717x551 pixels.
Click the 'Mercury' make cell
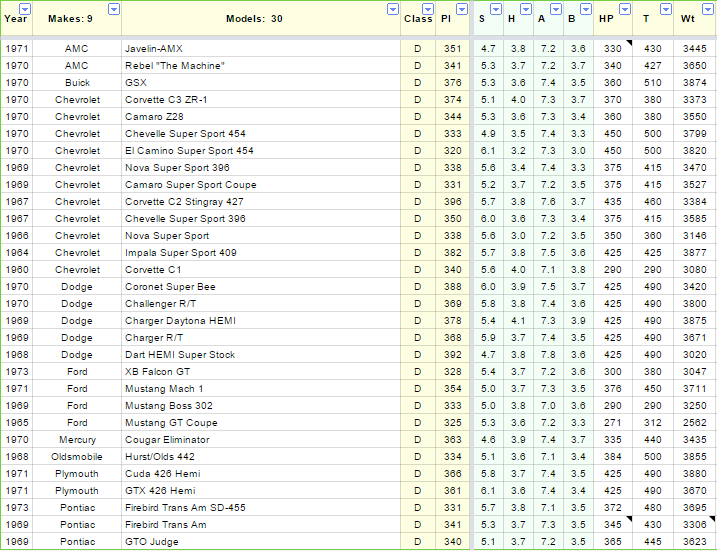tap(77, 439)
